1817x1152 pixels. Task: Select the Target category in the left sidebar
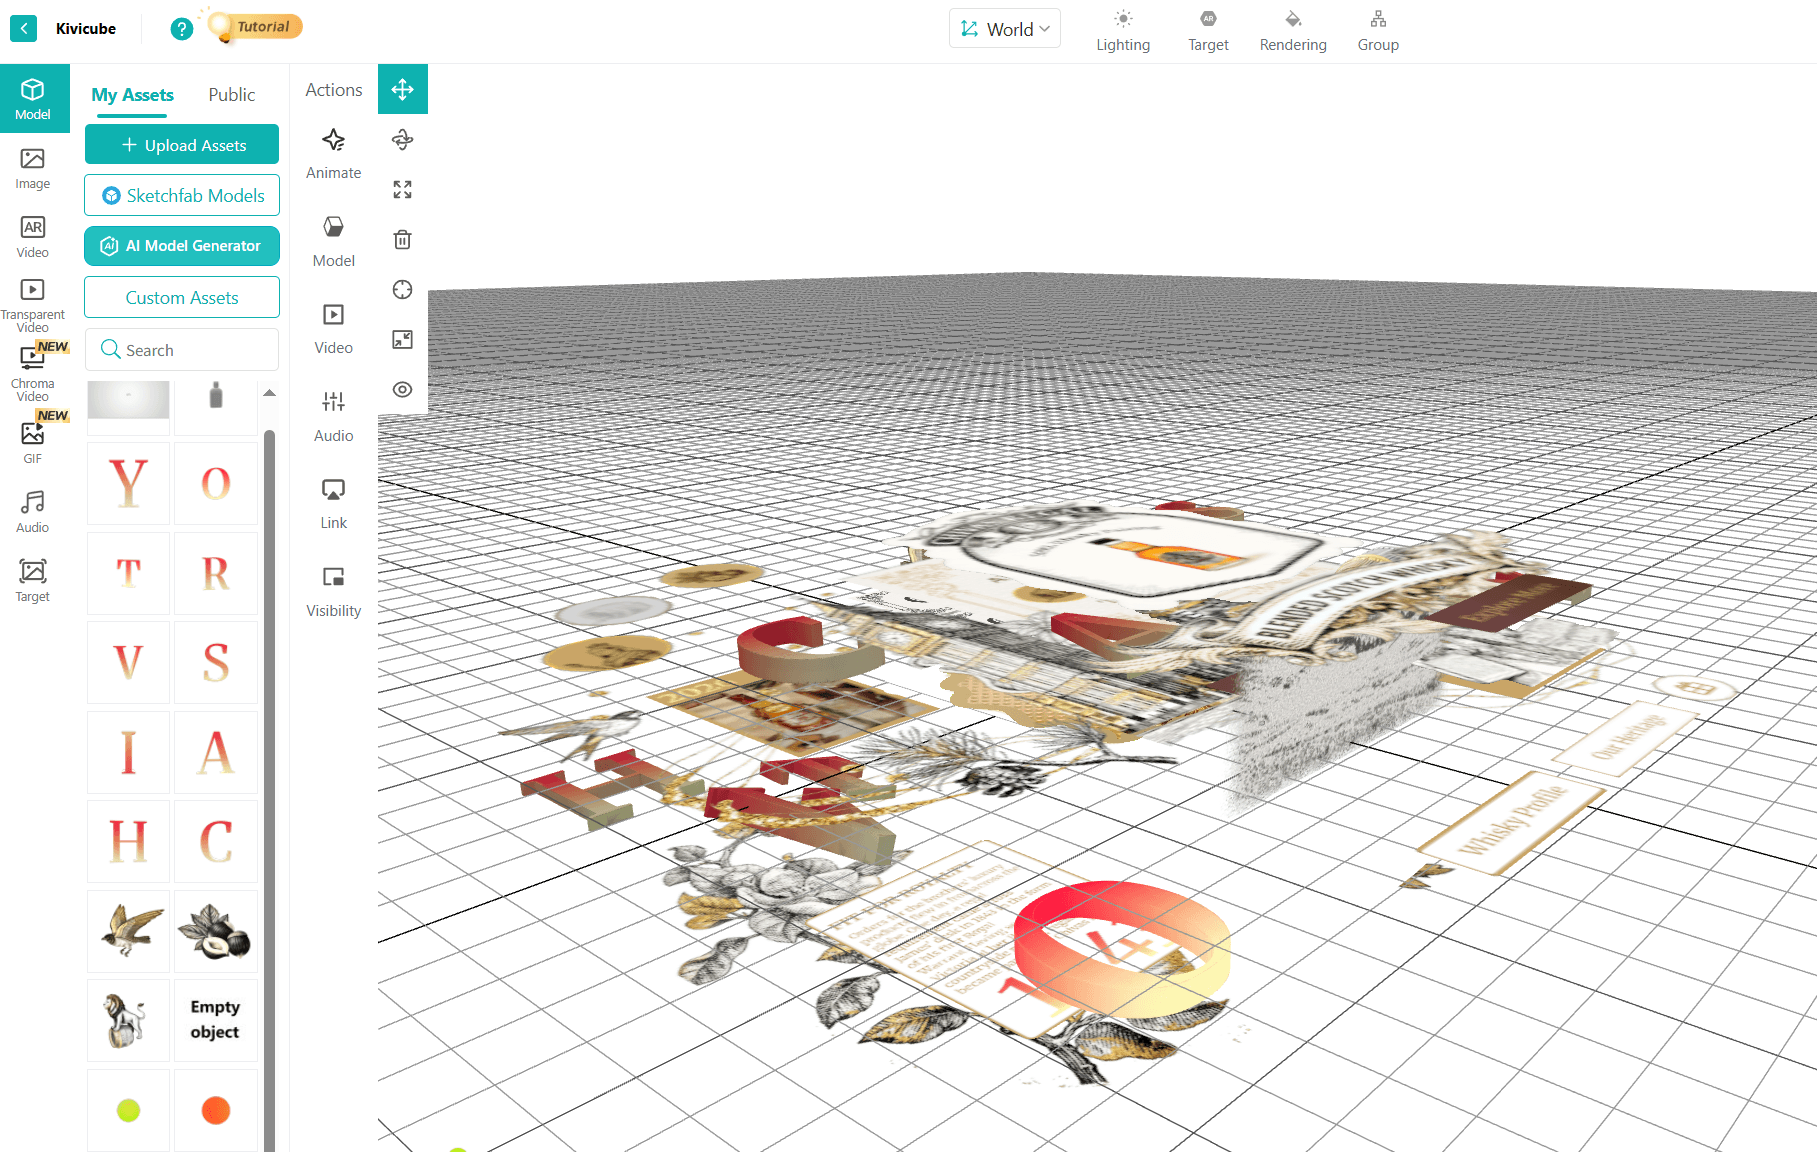pos(33,580)
